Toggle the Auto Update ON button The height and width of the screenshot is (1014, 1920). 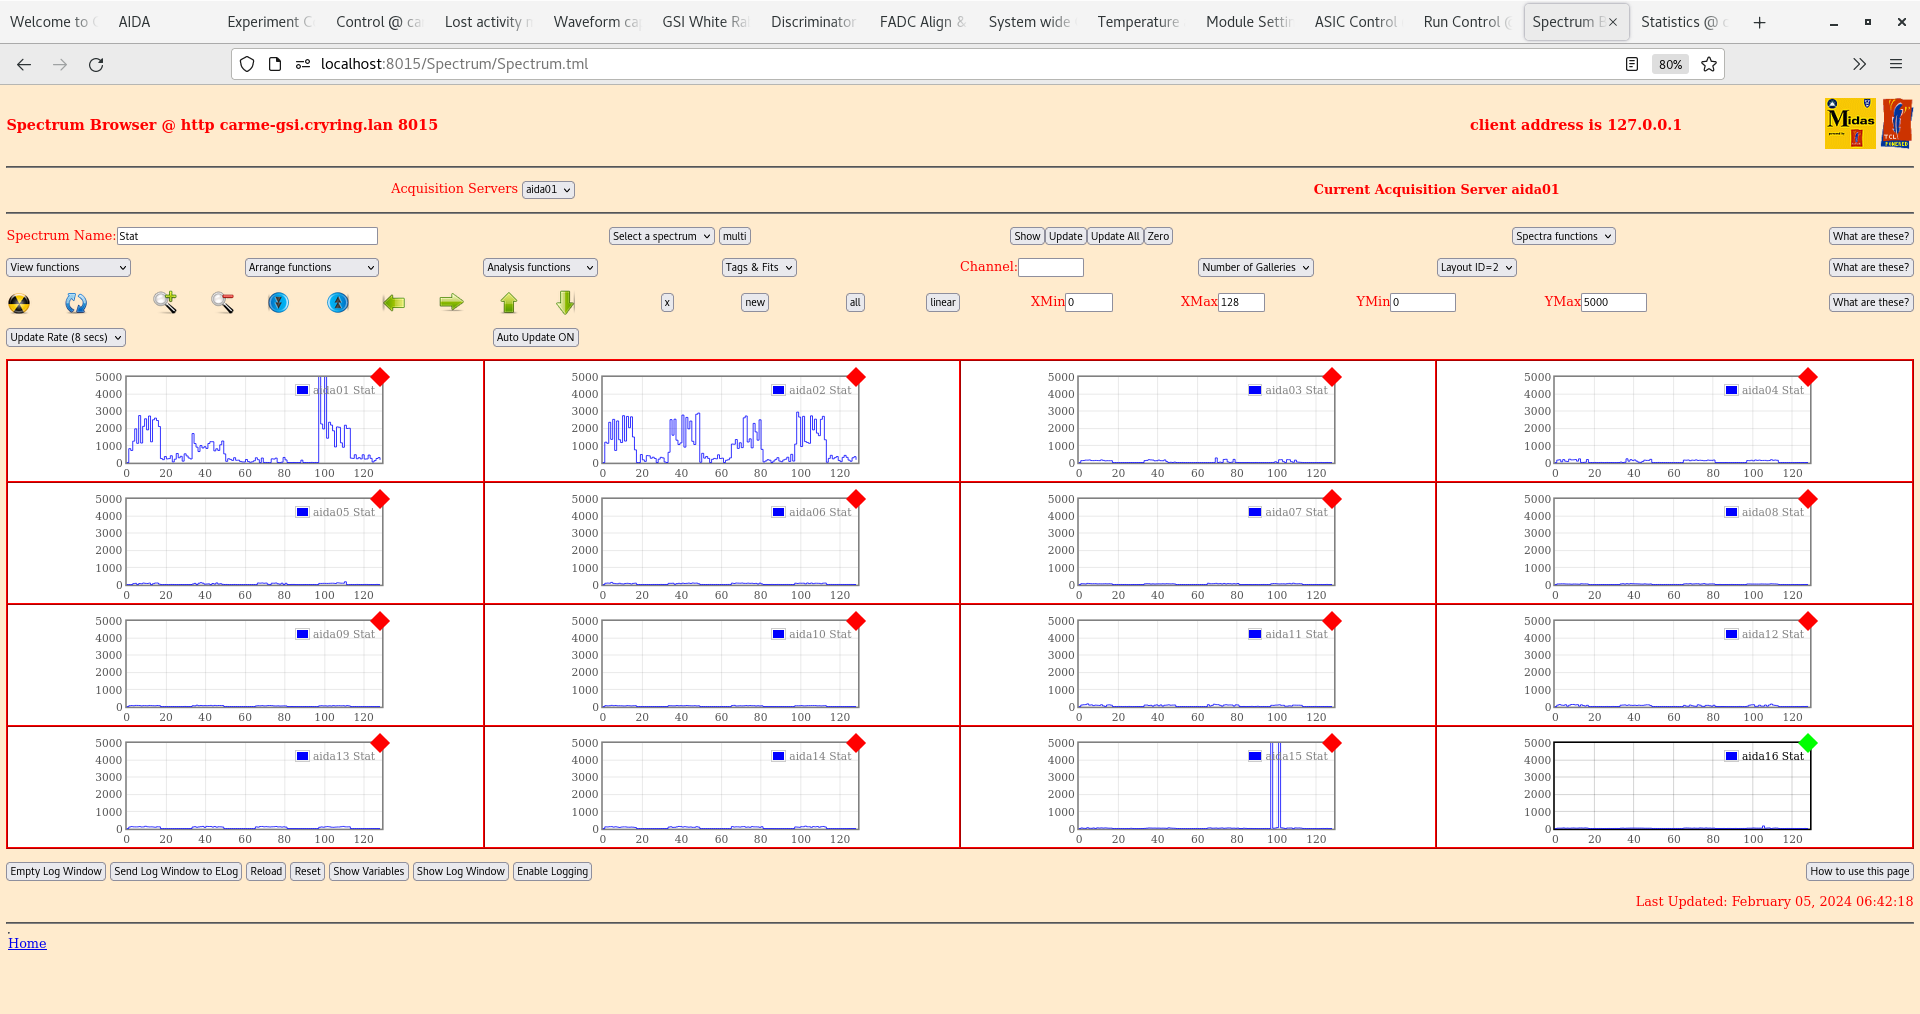[x=535, y=338]
